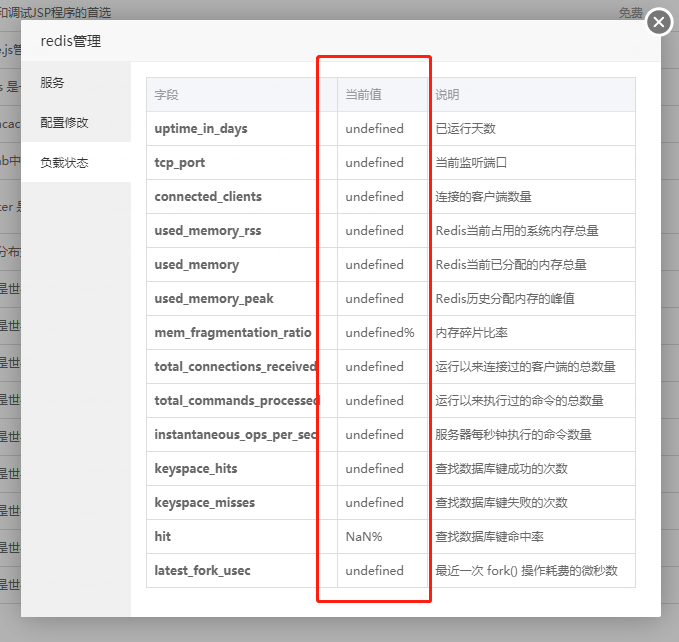Click the description 内存碎片比率

[x=472, y=332]
